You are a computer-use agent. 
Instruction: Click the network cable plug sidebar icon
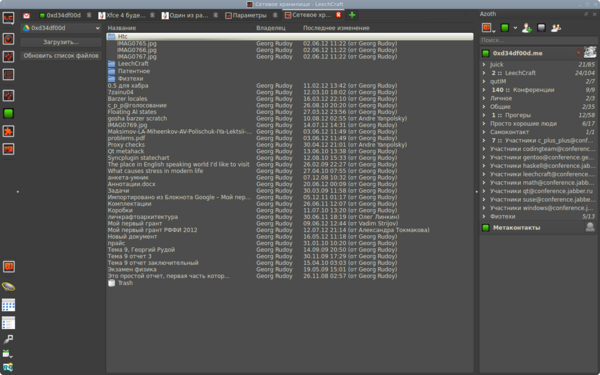(8, 339)
